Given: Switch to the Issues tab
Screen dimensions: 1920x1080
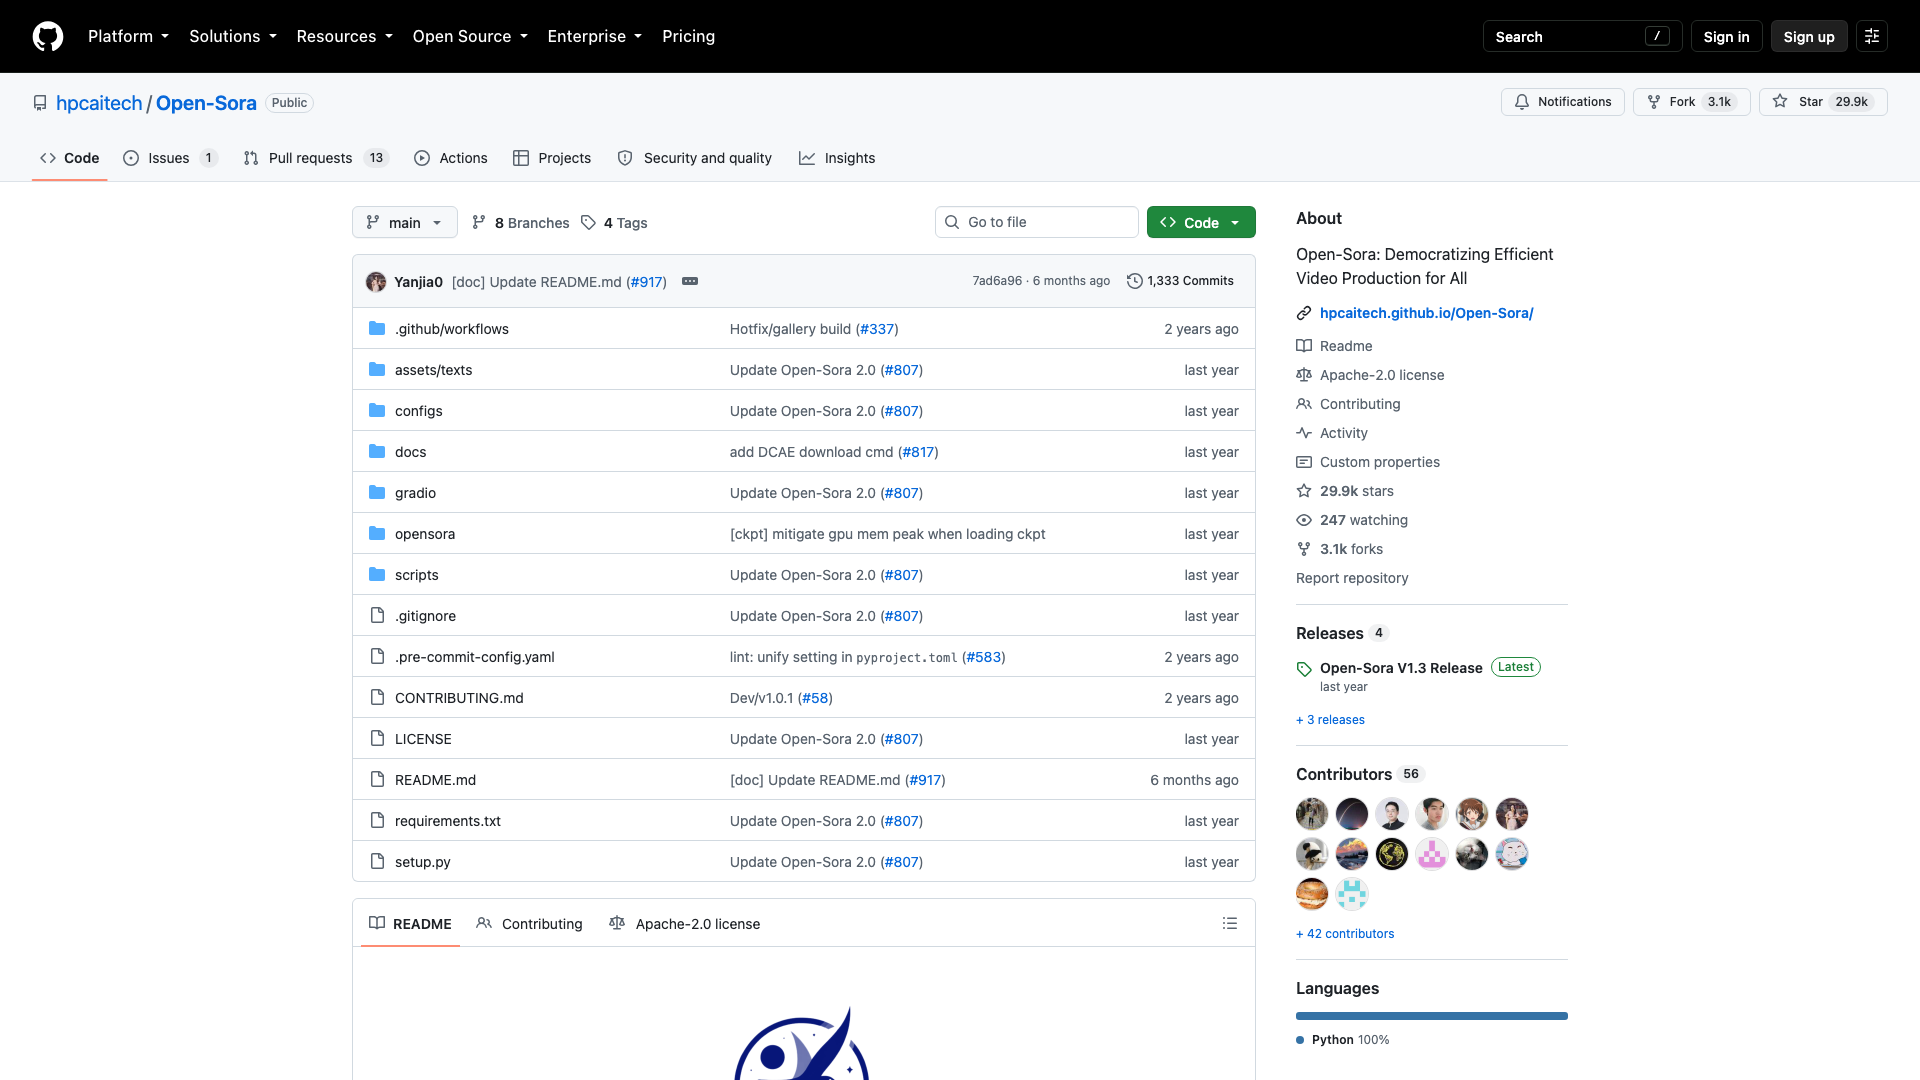Looking at the screenshot, I should (x=170, y=158).
